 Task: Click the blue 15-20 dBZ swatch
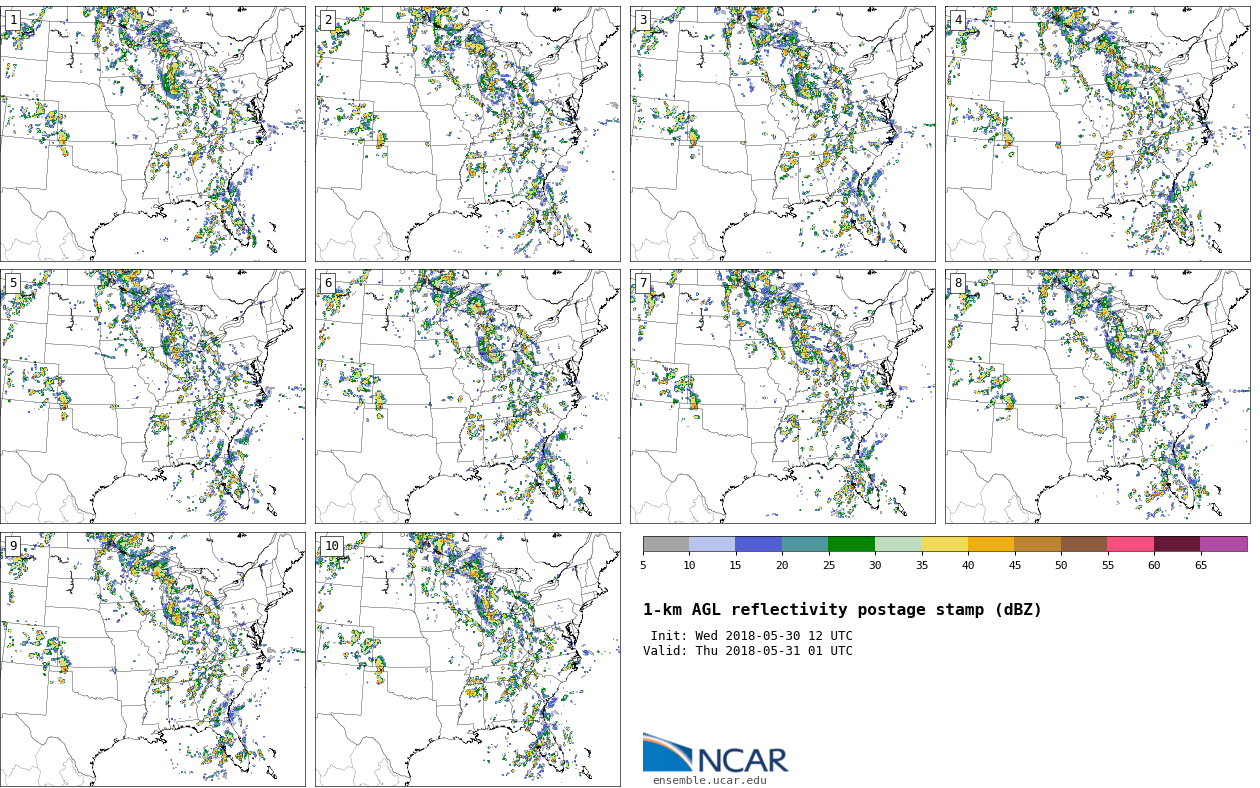pyautogui.click(x=758, y=544)
